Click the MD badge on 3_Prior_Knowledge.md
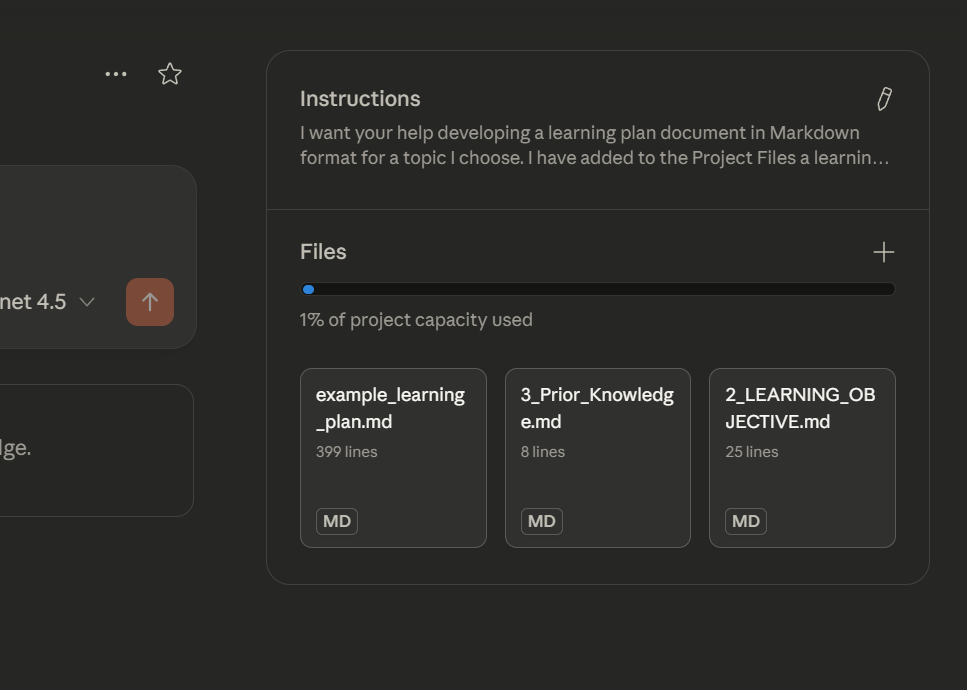The width and height of the screenshot is (967, 690). pos(541,521)
